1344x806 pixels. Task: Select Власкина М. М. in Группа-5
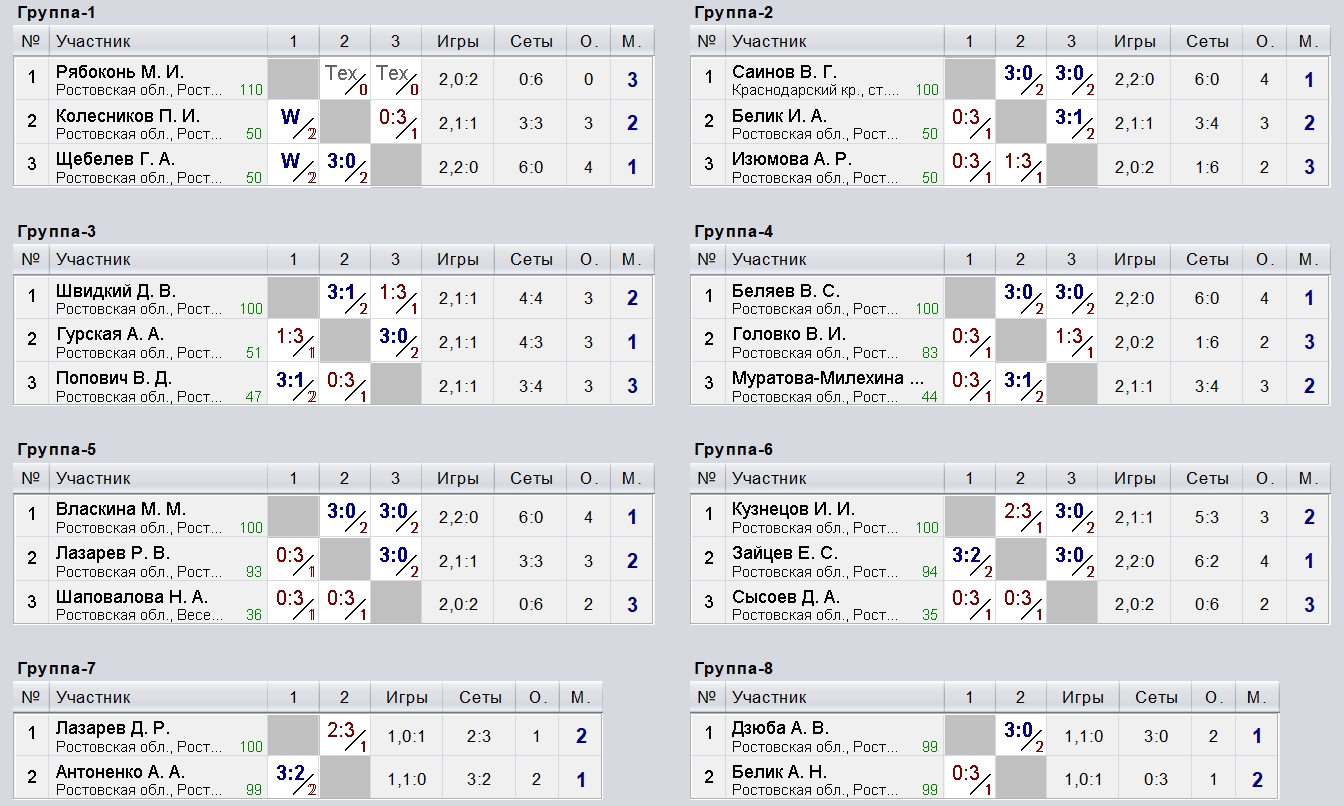[x=121, y=509]
